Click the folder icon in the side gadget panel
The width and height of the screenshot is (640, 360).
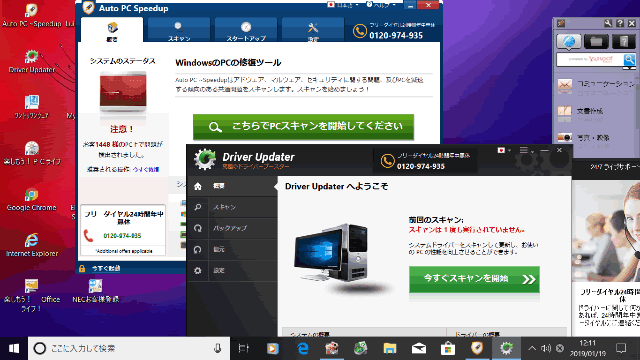click(x=596, y=41)
